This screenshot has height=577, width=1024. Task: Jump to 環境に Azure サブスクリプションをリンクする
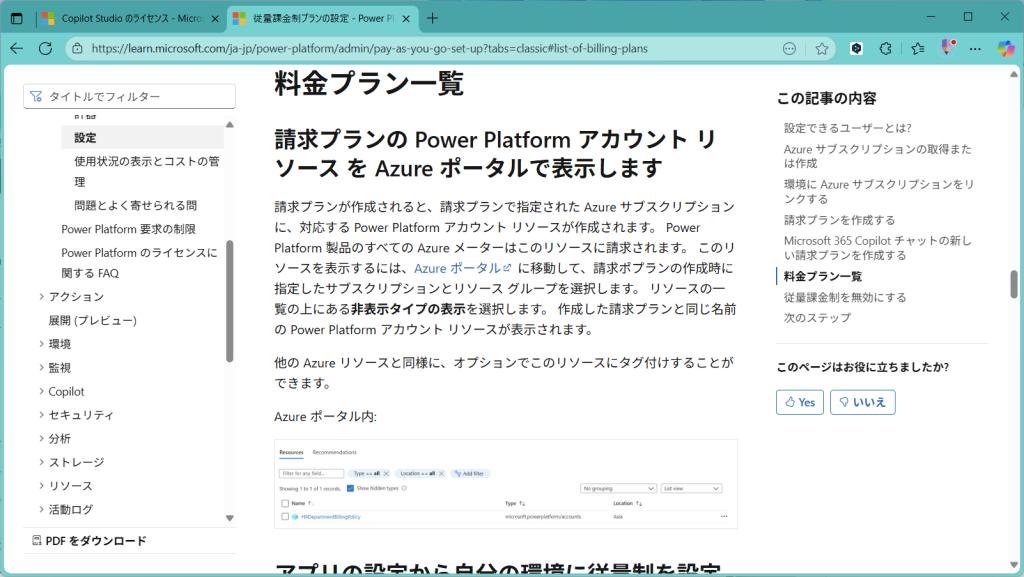pyautogui.click(x=879, y=191)
